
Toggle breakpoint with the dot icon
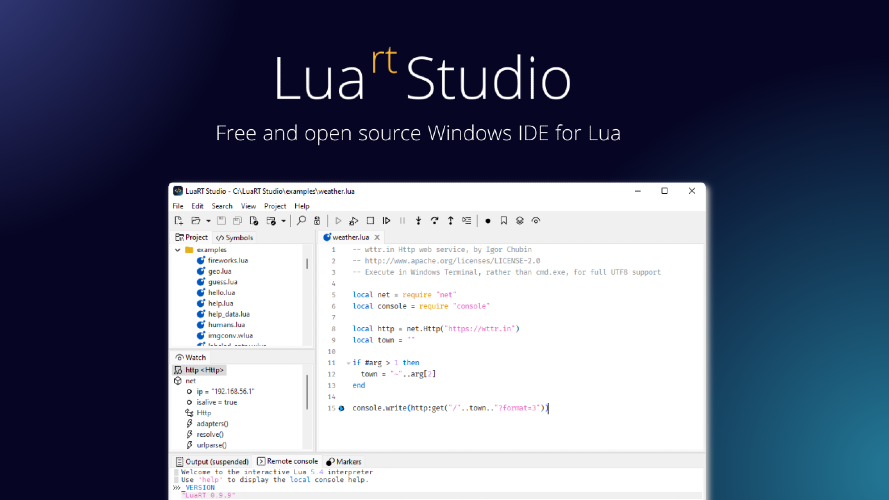click(488, 221)
